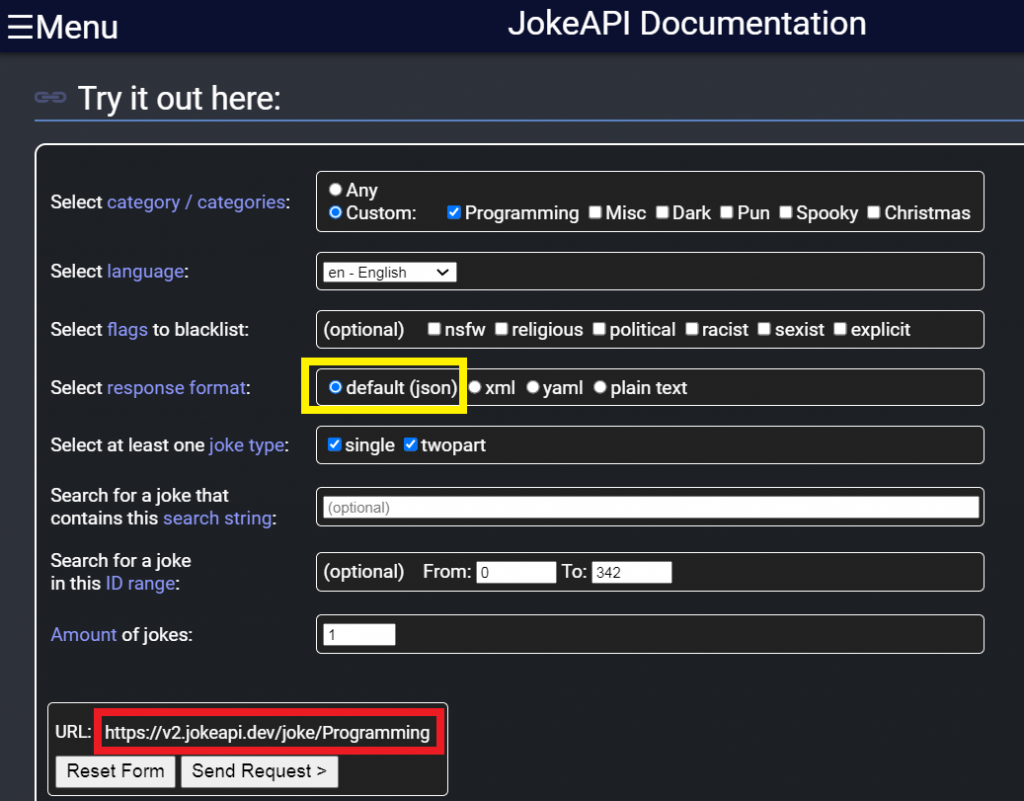Enable the Pun category checkbox
Image resolution: width=1024 pixels, height=801 pixels.
(727, 212)
